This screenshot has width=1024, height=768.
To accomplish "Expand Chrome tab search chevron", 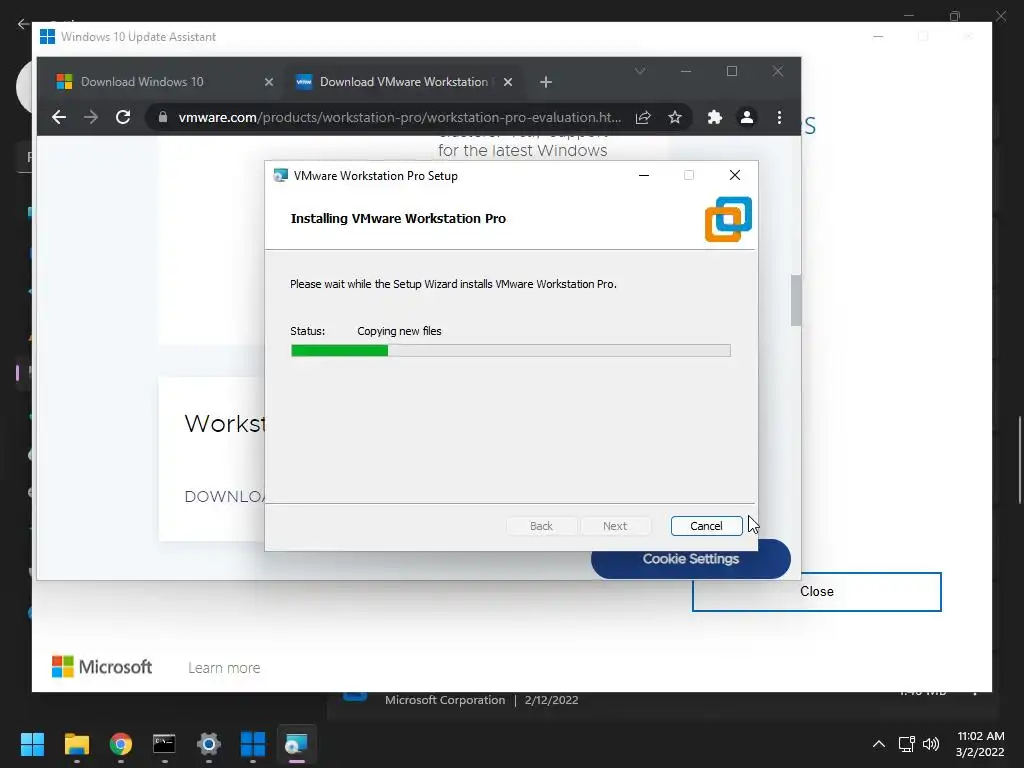I will tap(640, 71).
